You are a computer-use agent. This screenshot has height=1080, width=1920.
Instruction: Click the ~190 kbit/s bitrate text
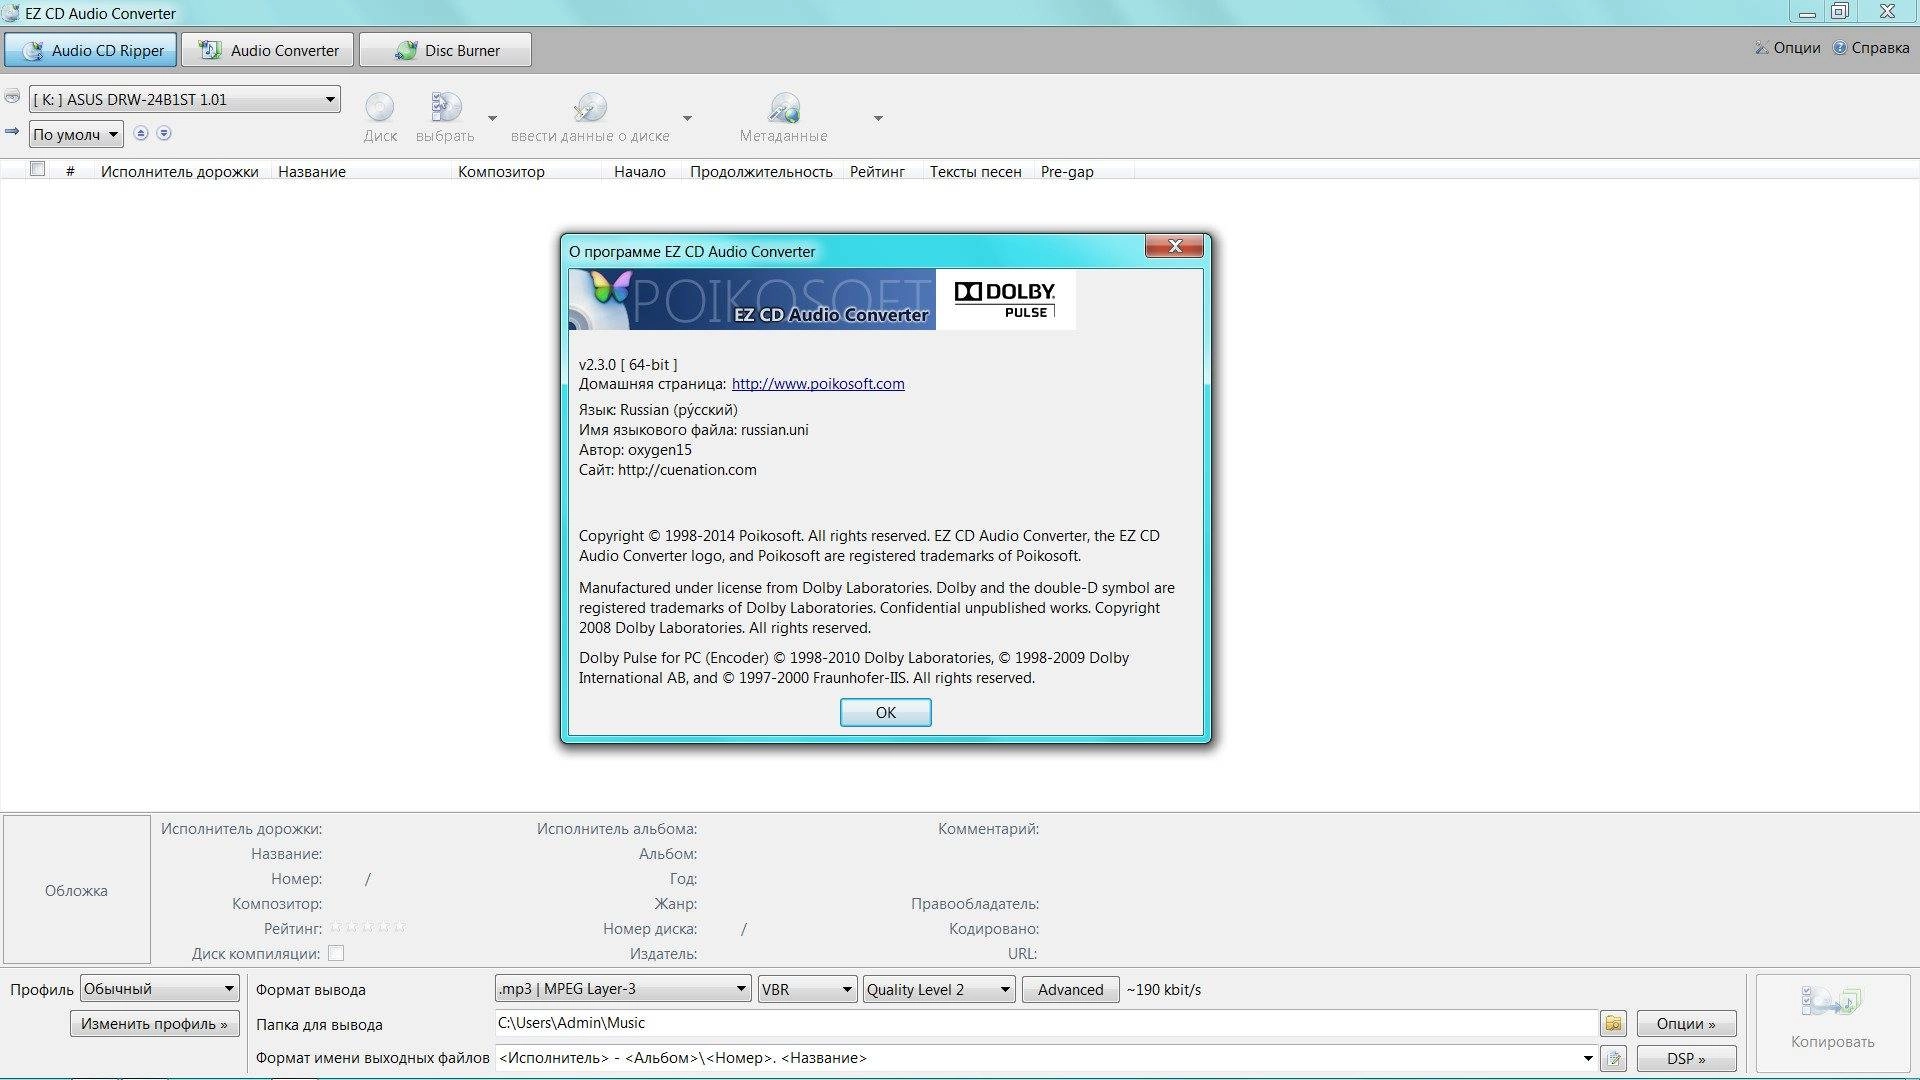click(1164, 990)
